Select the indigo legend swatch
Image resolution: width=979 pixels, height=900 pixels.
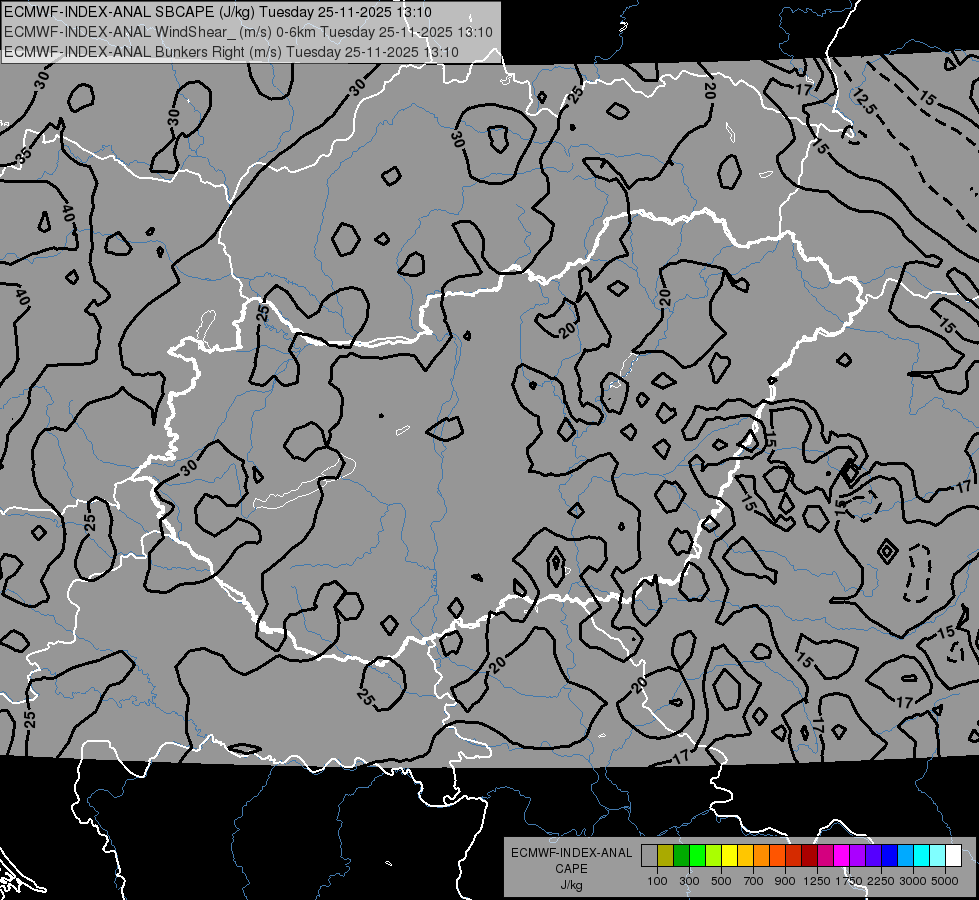pyautogui.click(x=873, y=856)
